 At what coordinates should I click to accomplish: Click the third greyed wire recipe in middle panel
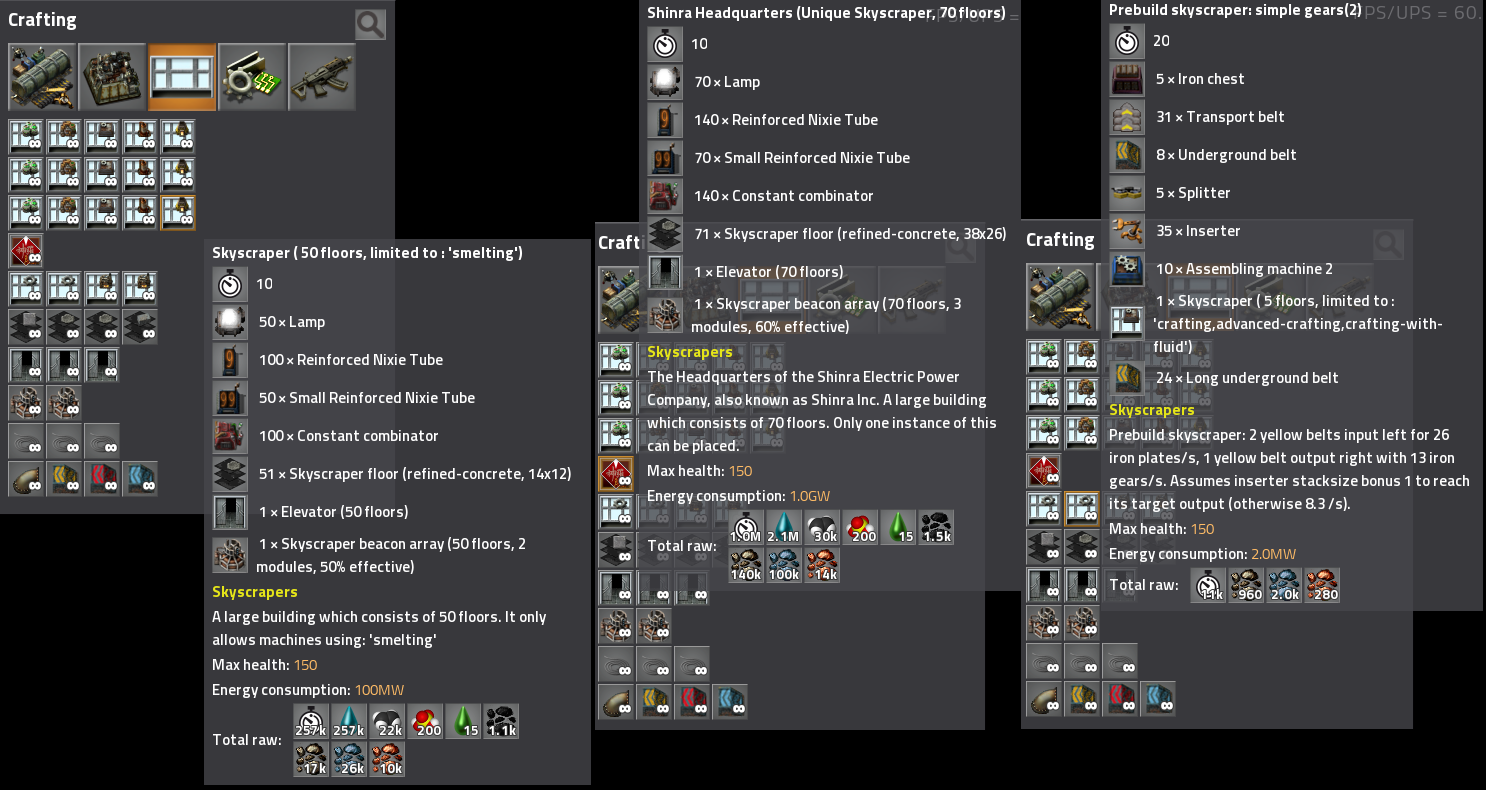(x=692, y=664)
